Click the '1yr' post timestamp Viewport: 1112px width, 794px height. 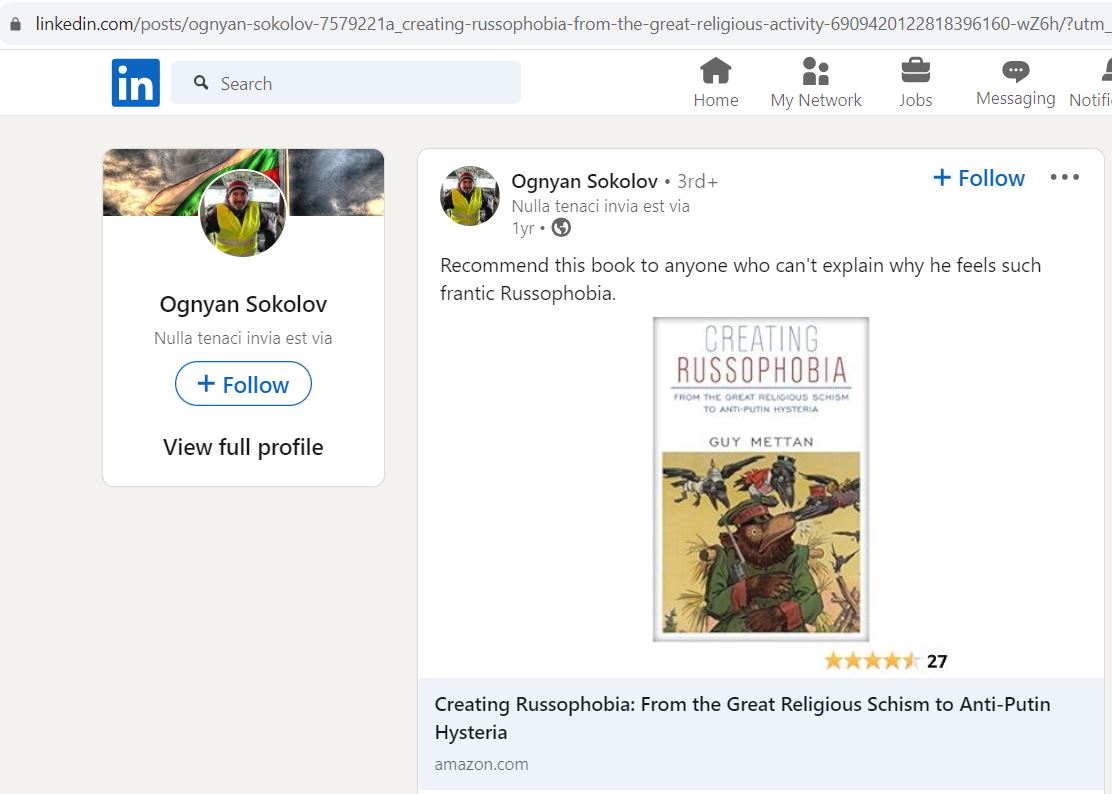click(x=523, y=228)
